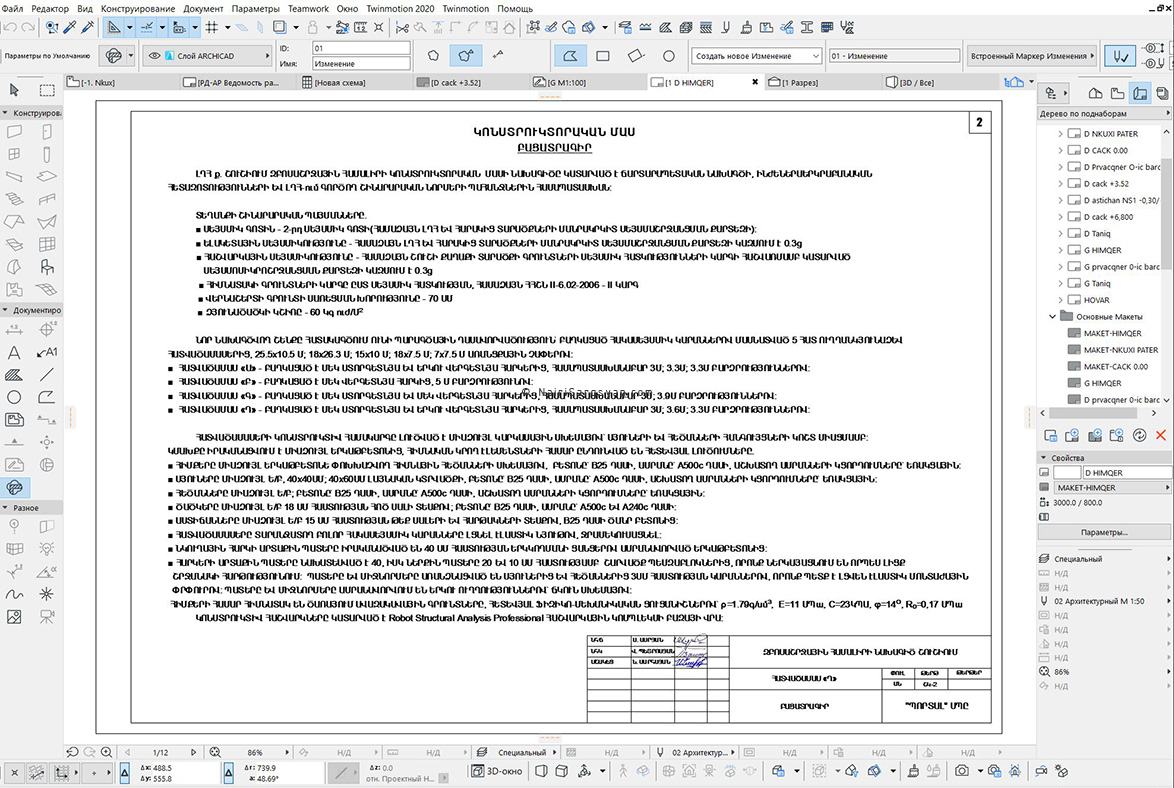
Task: Collapse the 'Свойства' panel section
Action: click(x=1044, y=458)
